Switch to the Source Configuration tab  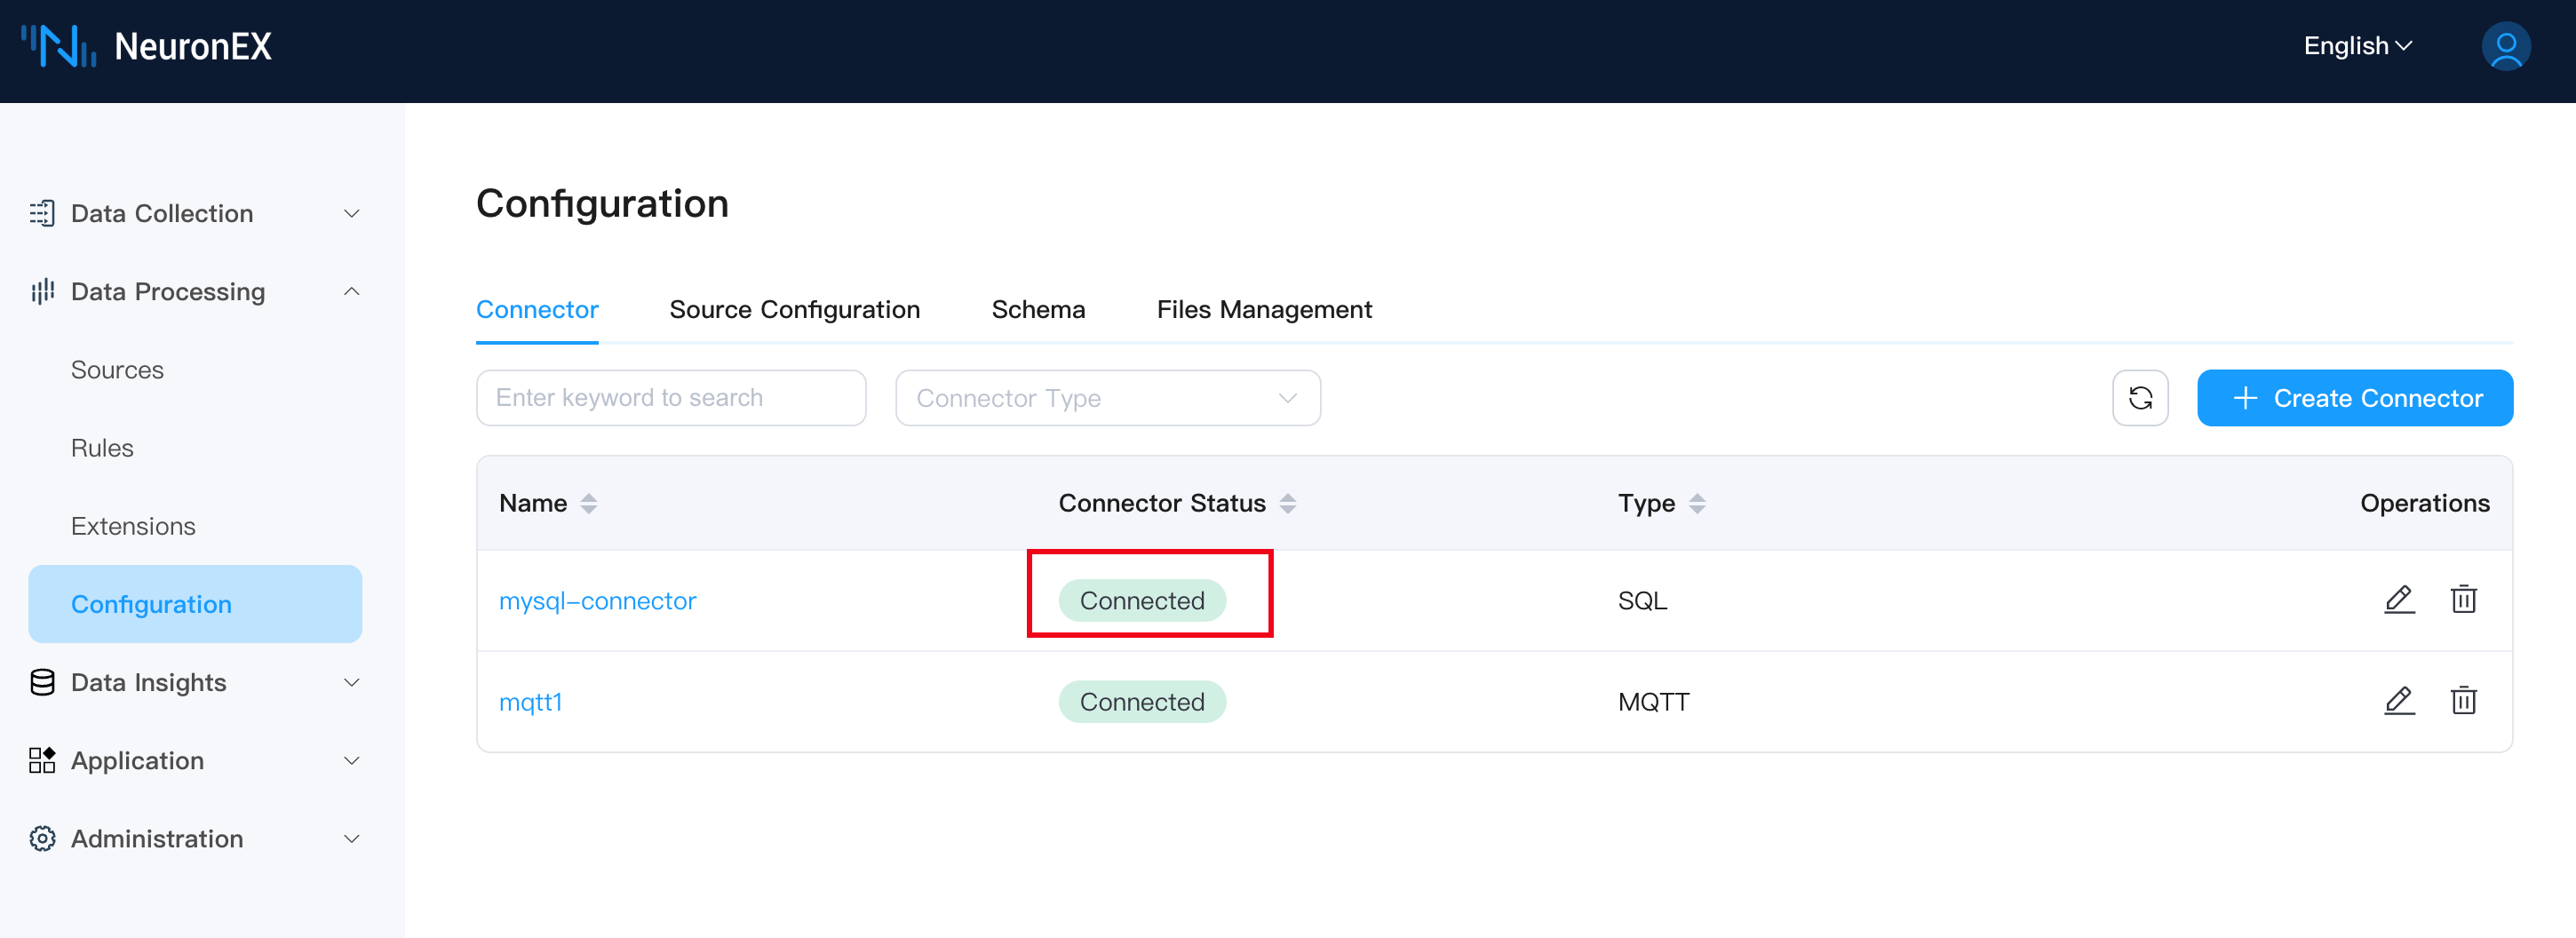[x=795, y=309]
